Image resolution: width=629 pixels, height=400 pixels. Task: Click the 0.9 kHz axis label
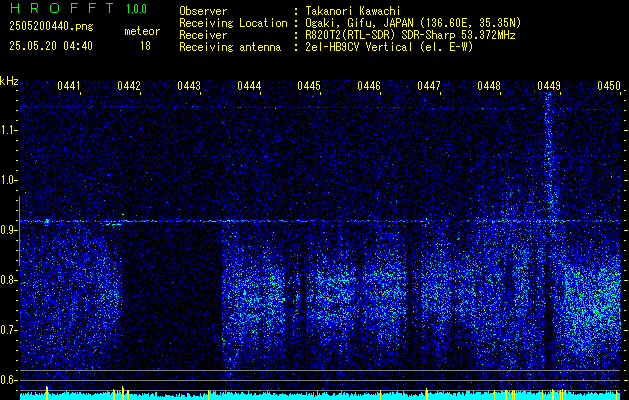(8, 230)
